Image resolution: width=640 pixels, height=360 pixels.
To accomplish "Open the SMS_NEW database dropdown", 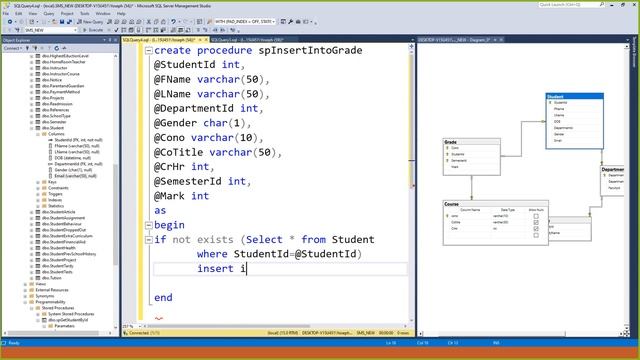I will click(75, 30).
